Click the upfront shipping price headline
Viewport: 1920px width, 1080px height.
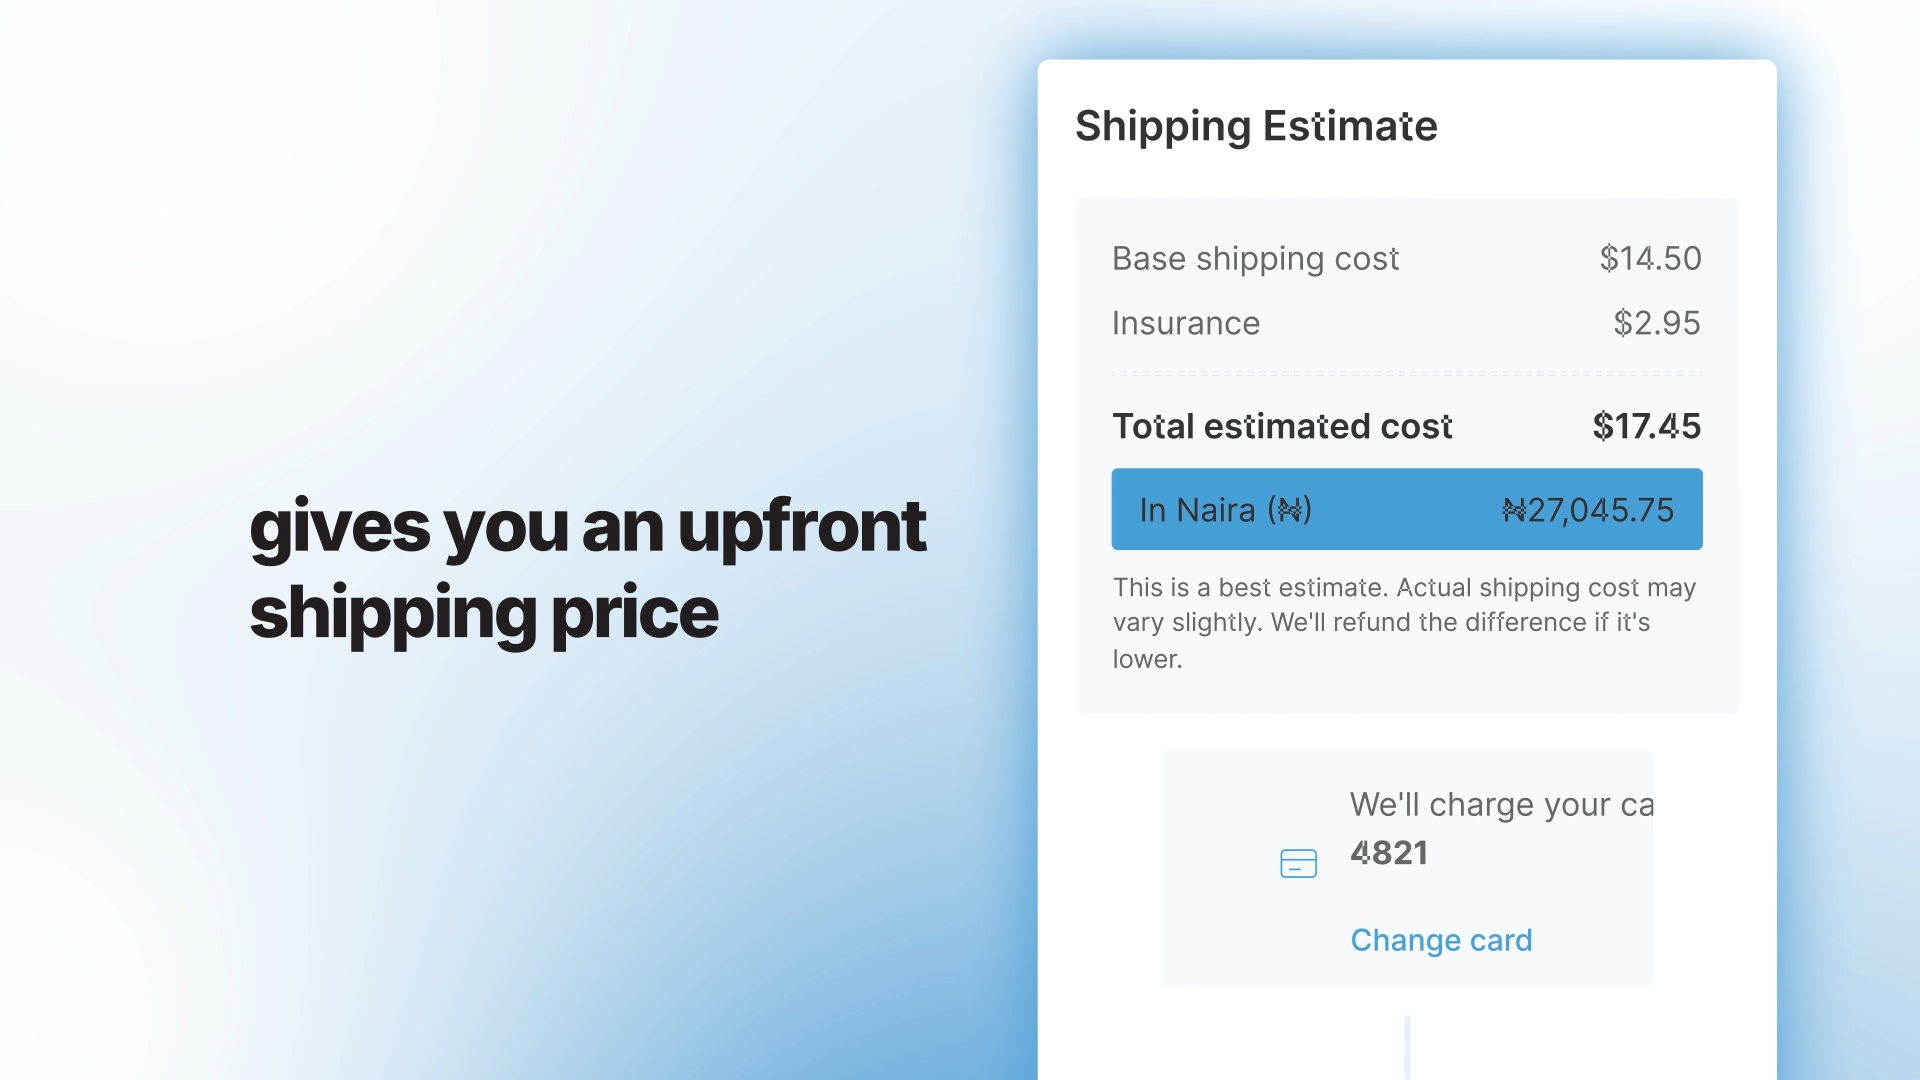point(588,569)
